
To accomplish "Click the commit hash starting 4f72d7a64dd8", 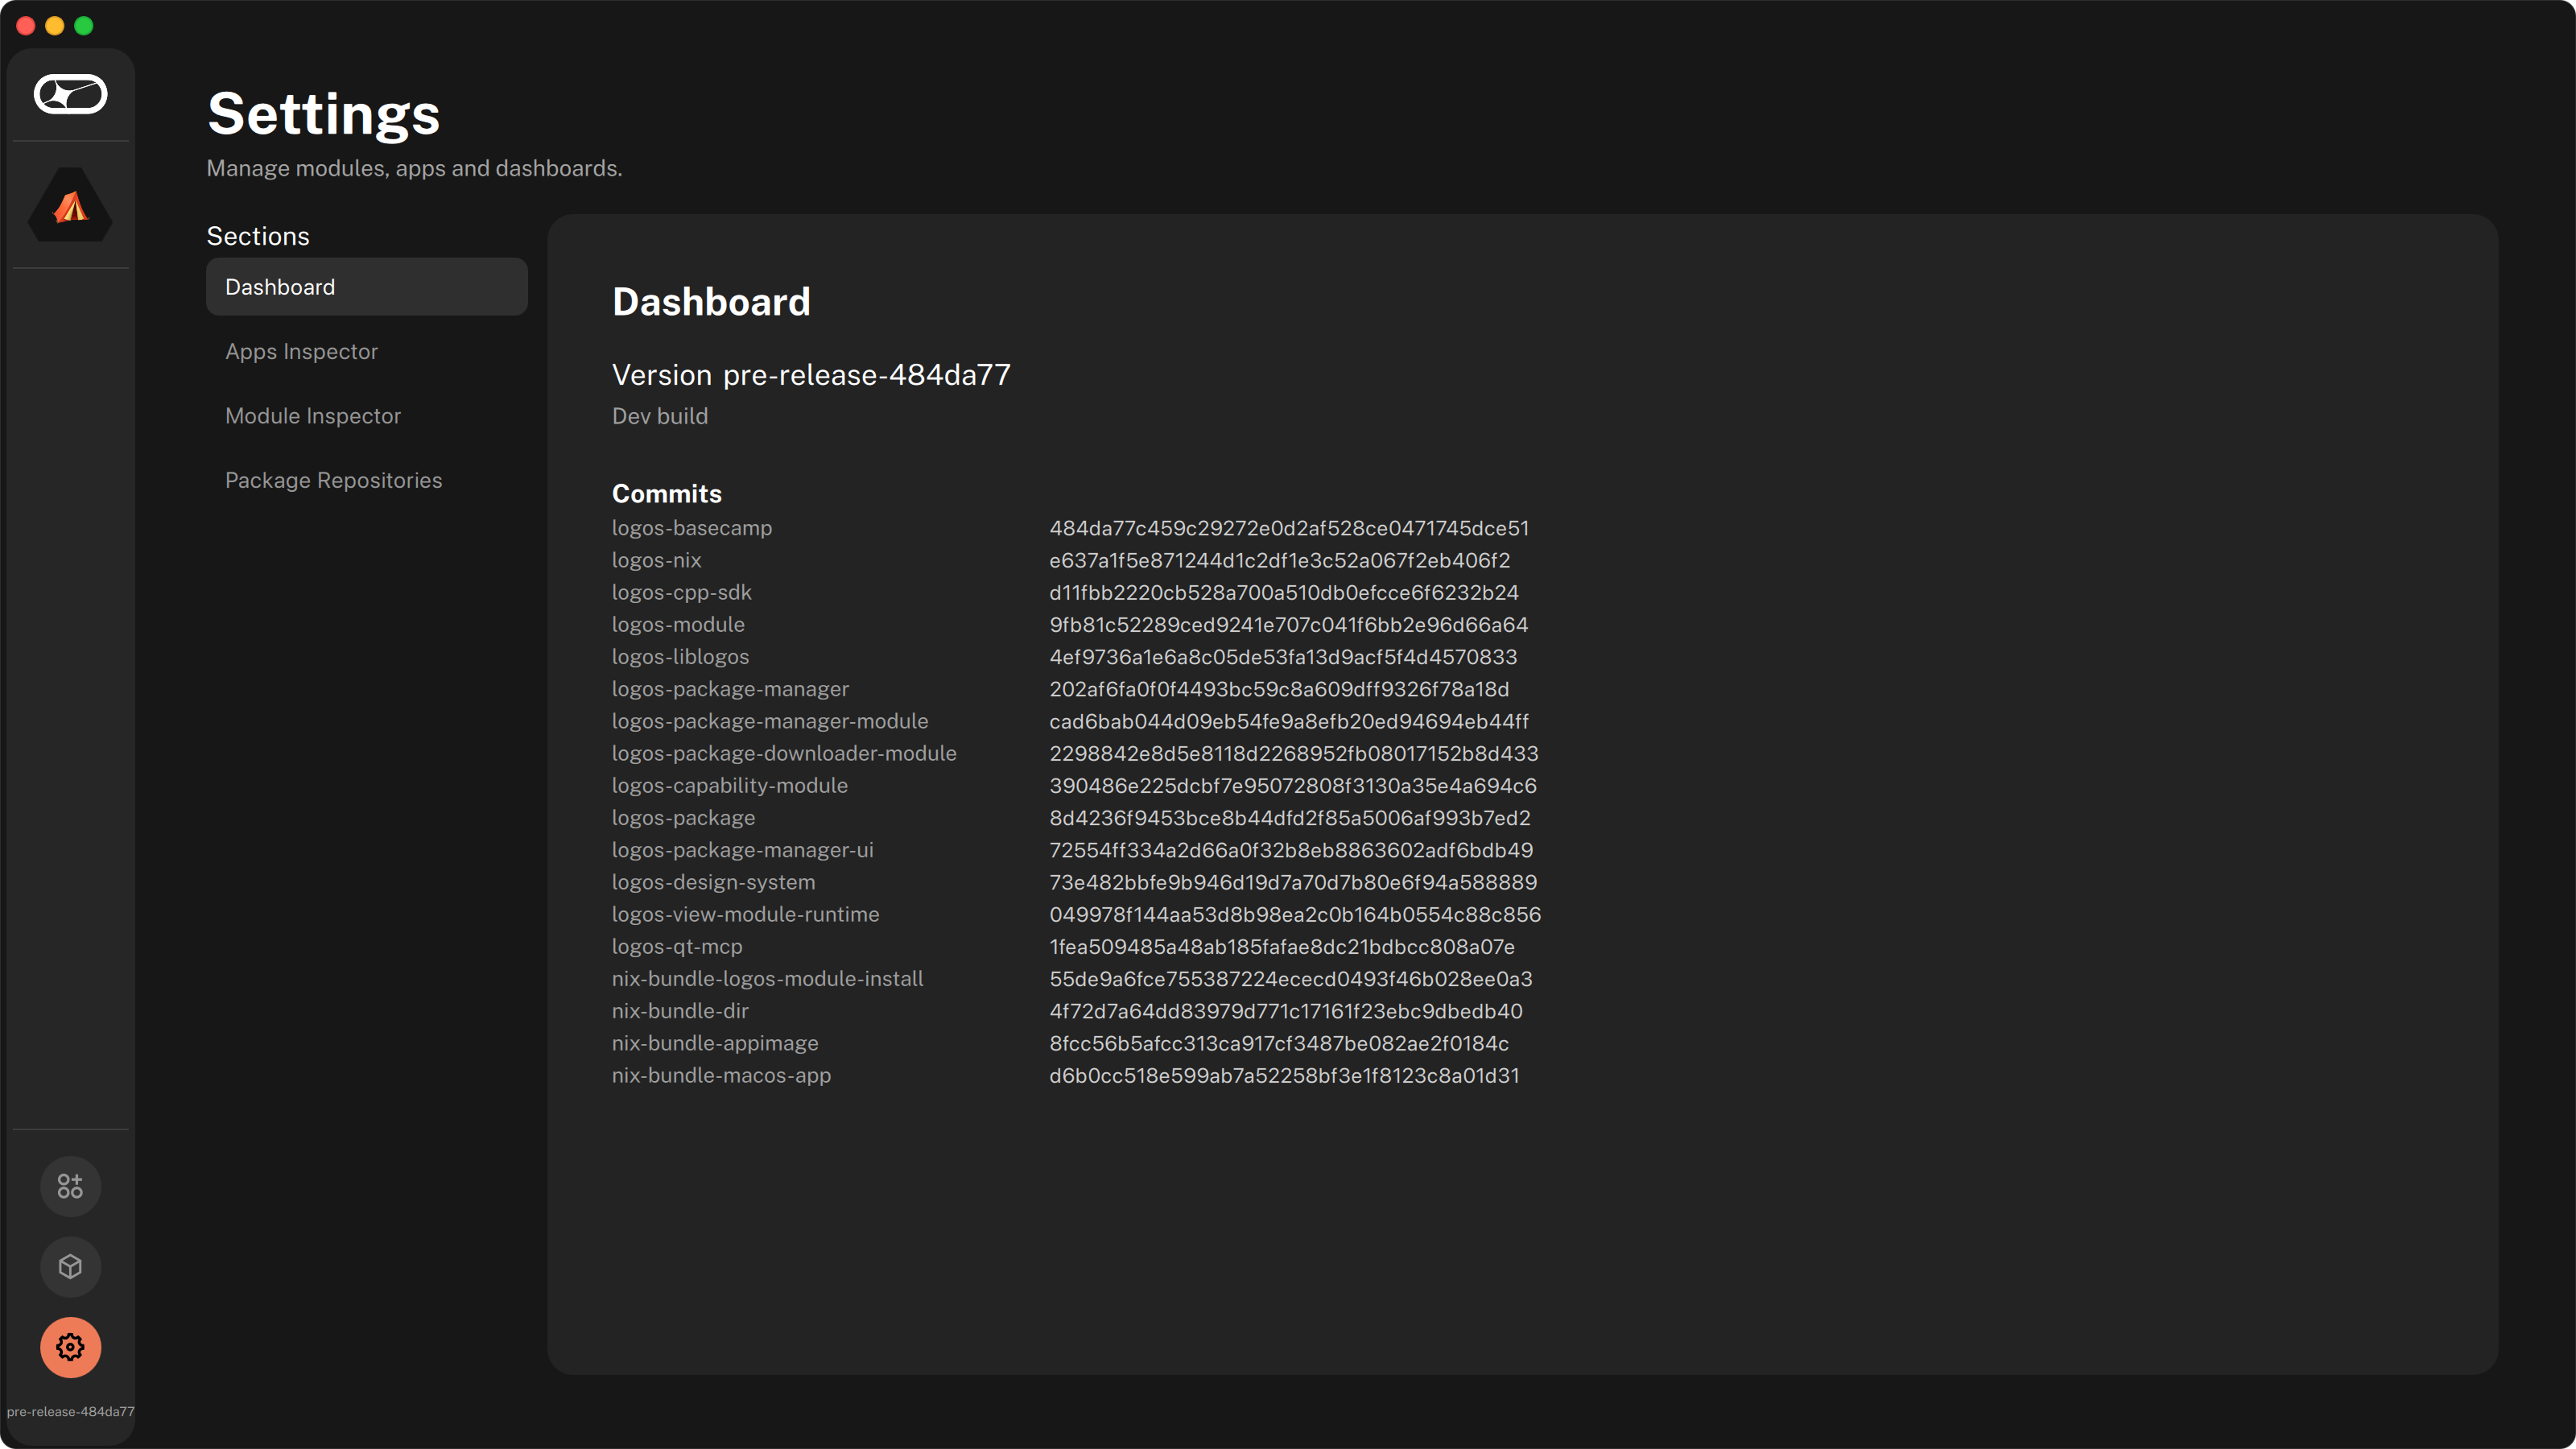I will pos(1286,1011).
